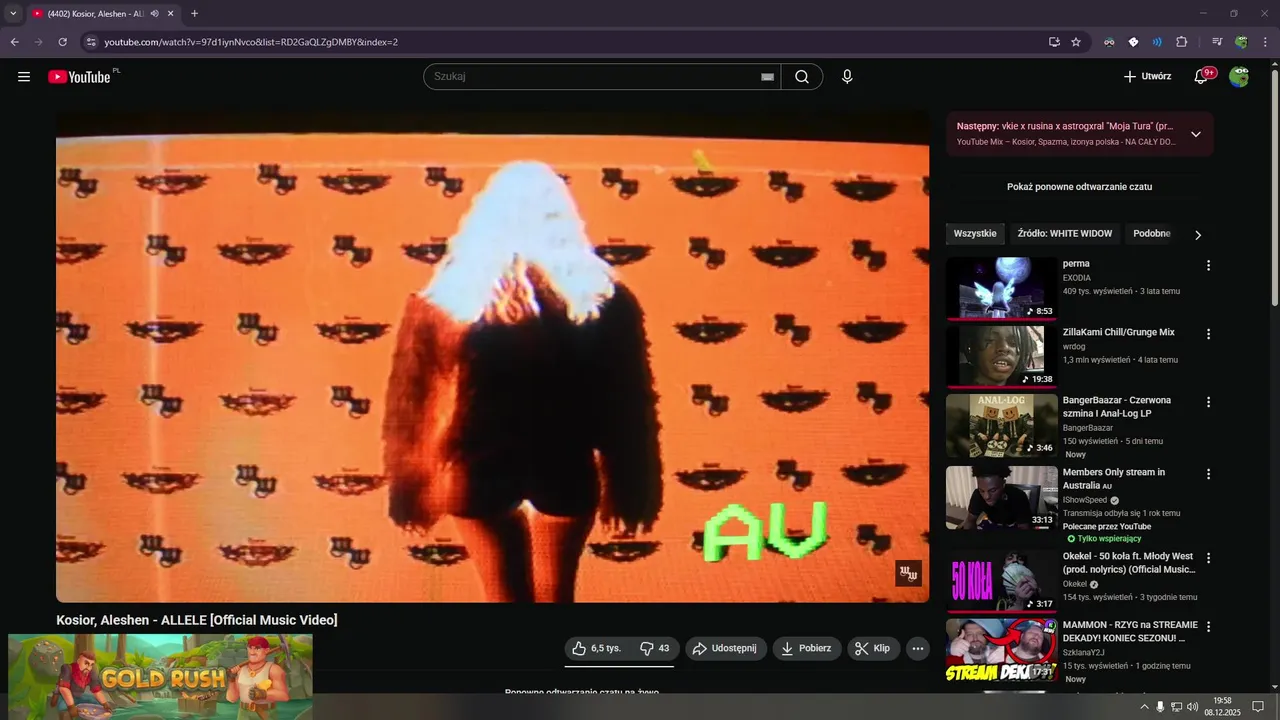
Task: Share the video with 'Udostępnij'
Action: 725,648
